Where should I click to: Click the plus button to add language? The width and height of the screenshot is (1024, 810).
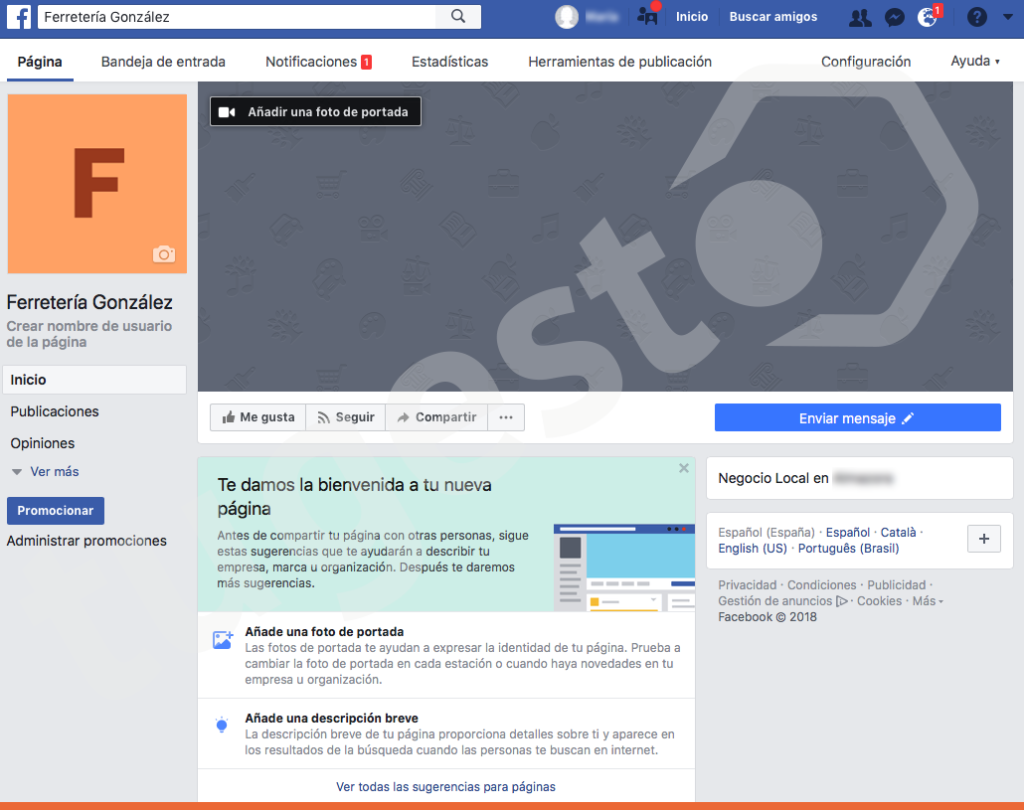coord(984,539)
